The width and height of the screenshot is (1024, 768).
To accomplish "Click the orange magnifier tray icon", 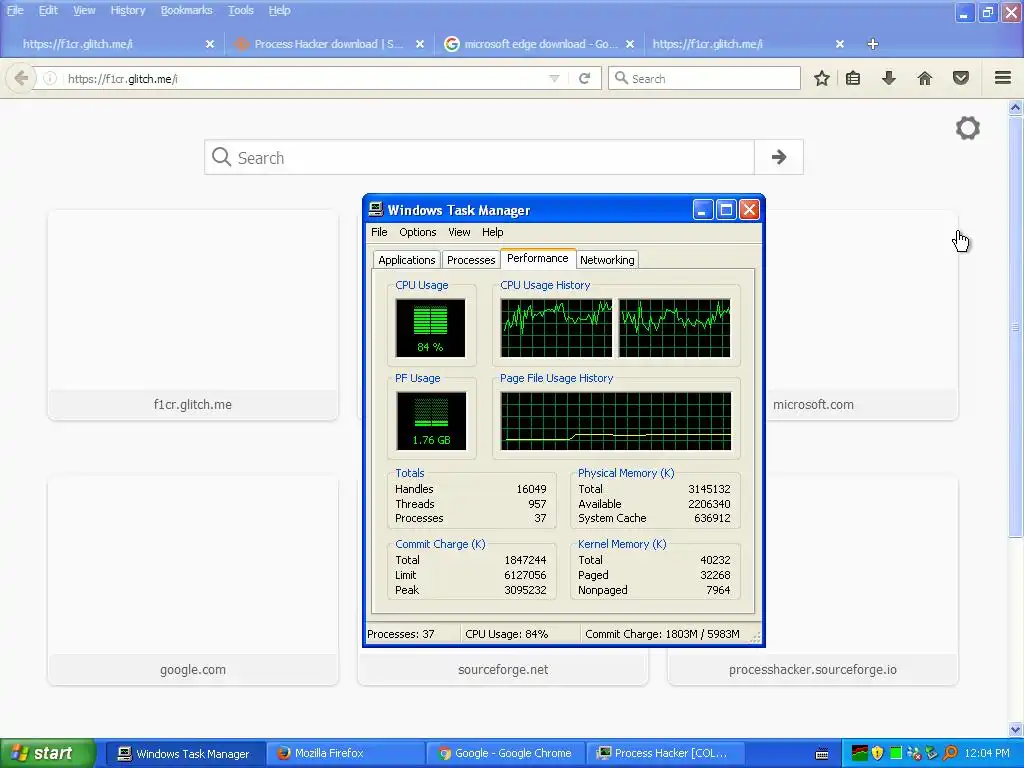I will [950, 753].
